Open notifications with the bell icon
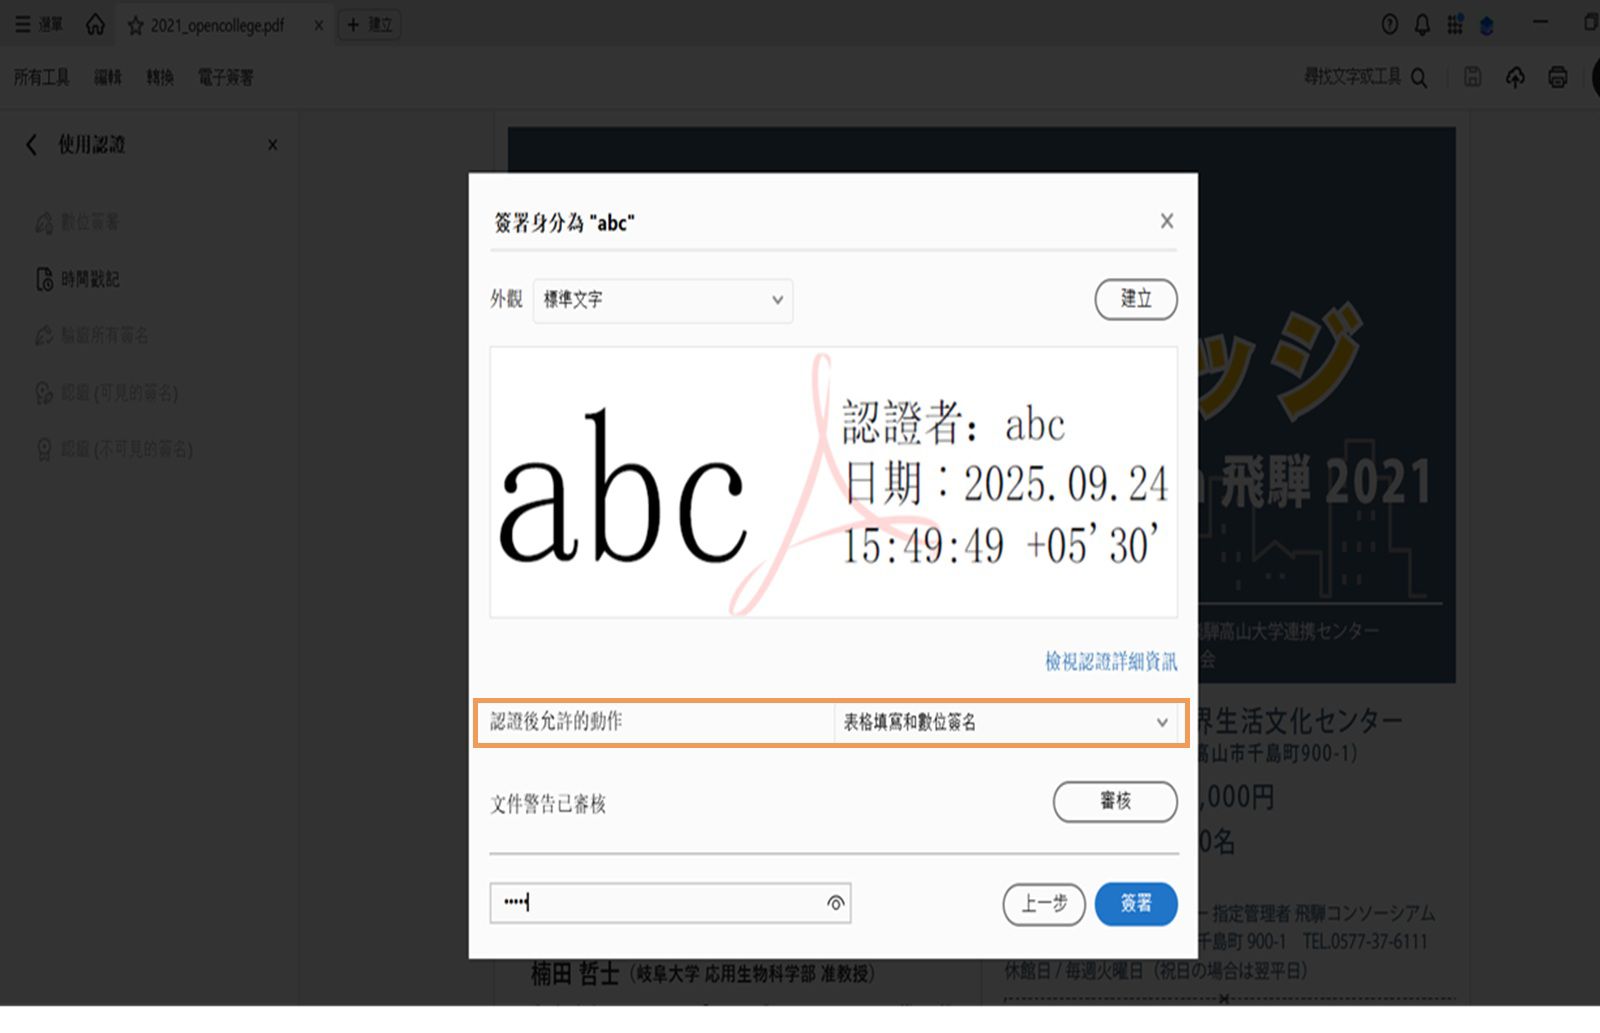This screenshot has width=1600, height=1033. tap(1421, 24)
